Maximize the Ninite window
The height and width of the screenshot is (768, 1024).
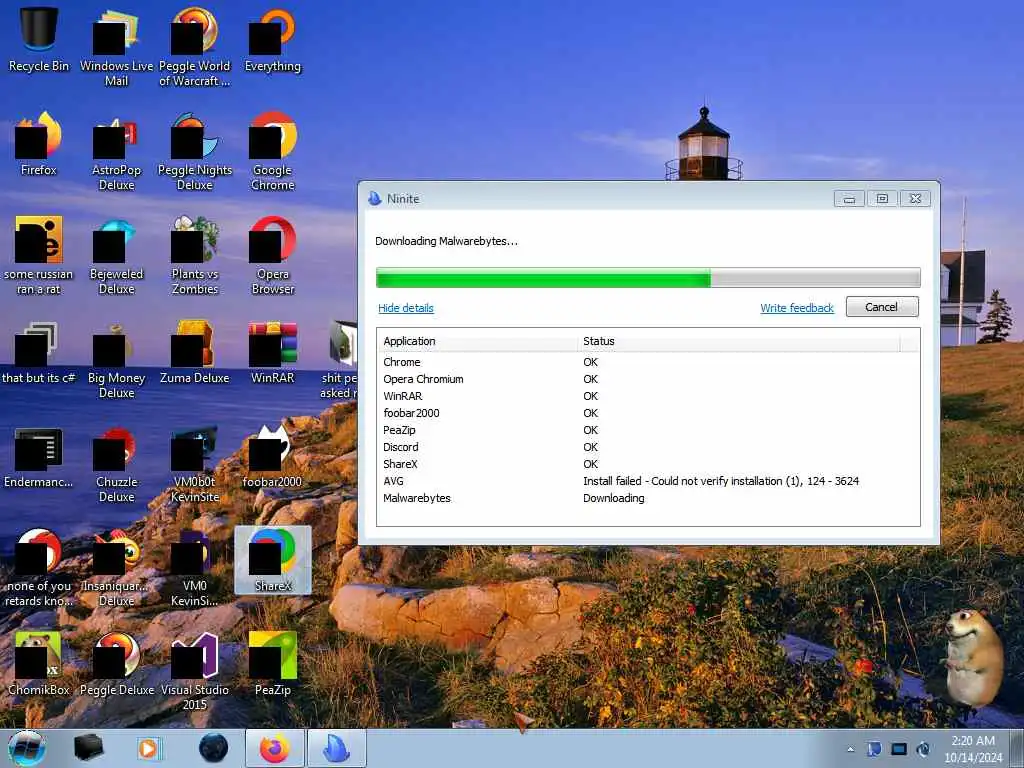pos(882,199)
